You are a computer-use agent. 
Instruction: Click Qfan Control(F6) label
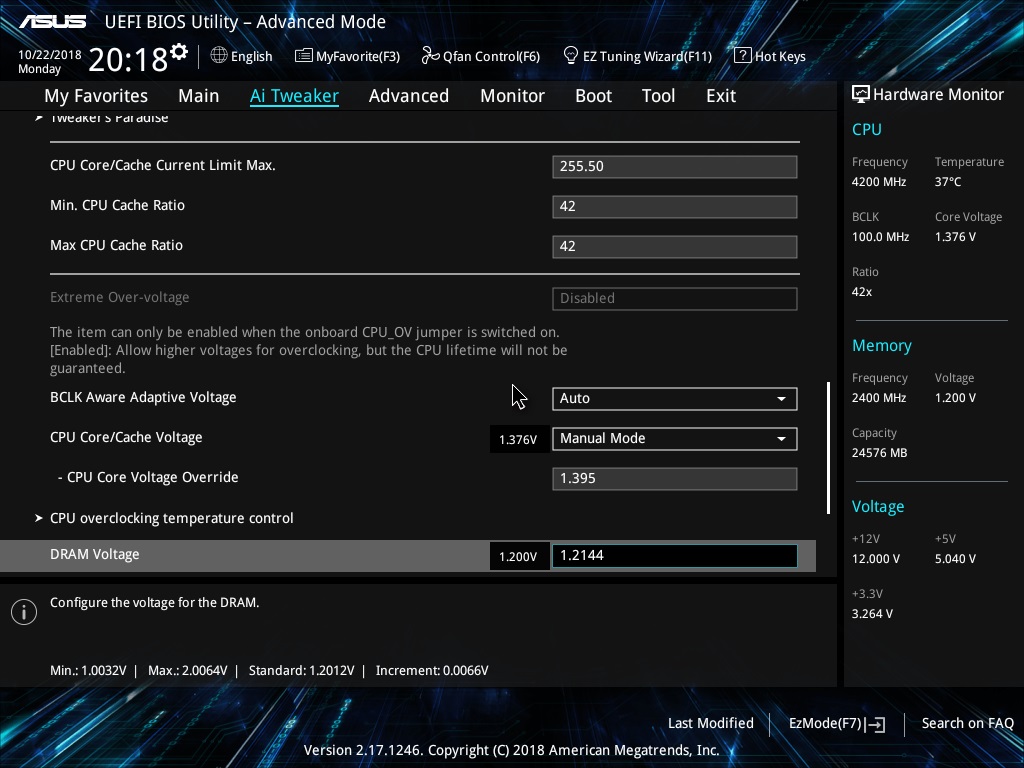click(491, 56)
